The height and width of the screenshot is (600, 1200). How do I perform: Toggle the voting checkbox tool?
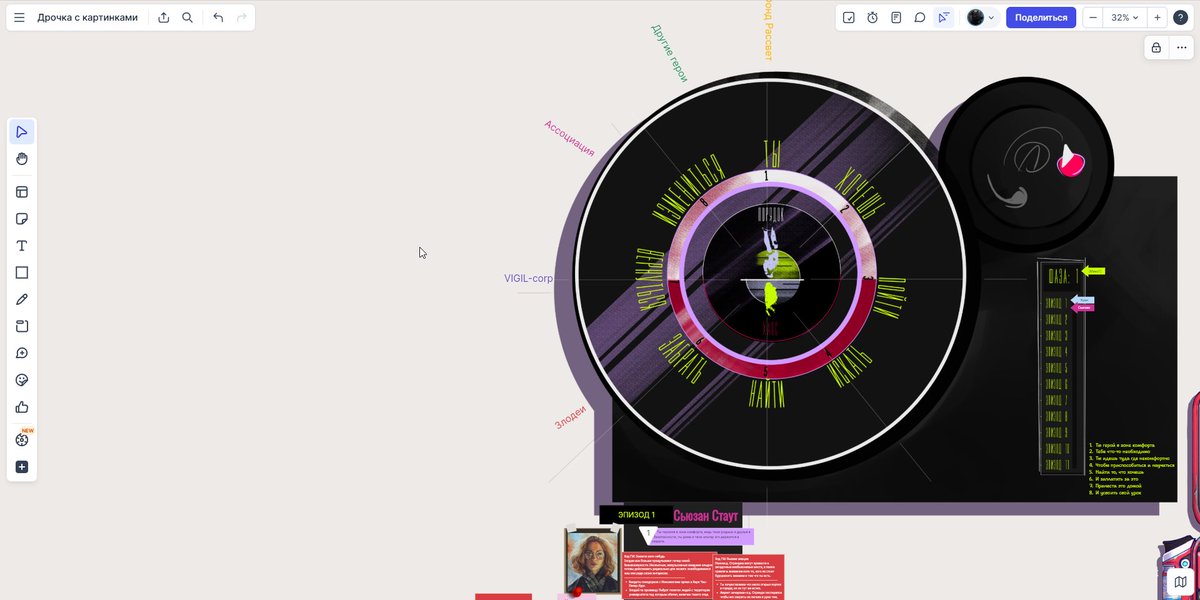849,18
